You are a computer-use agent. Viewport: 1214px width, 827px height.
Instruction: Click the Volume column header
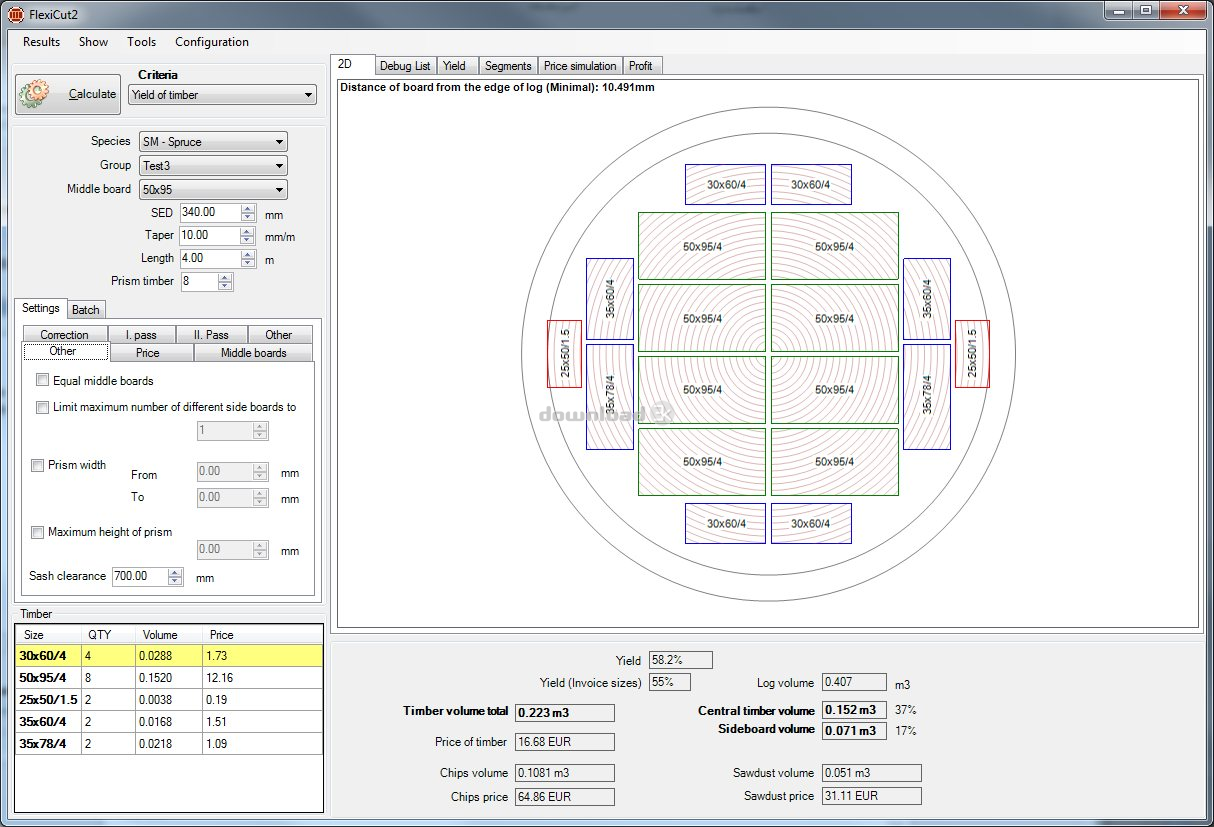tap(169, 635)
